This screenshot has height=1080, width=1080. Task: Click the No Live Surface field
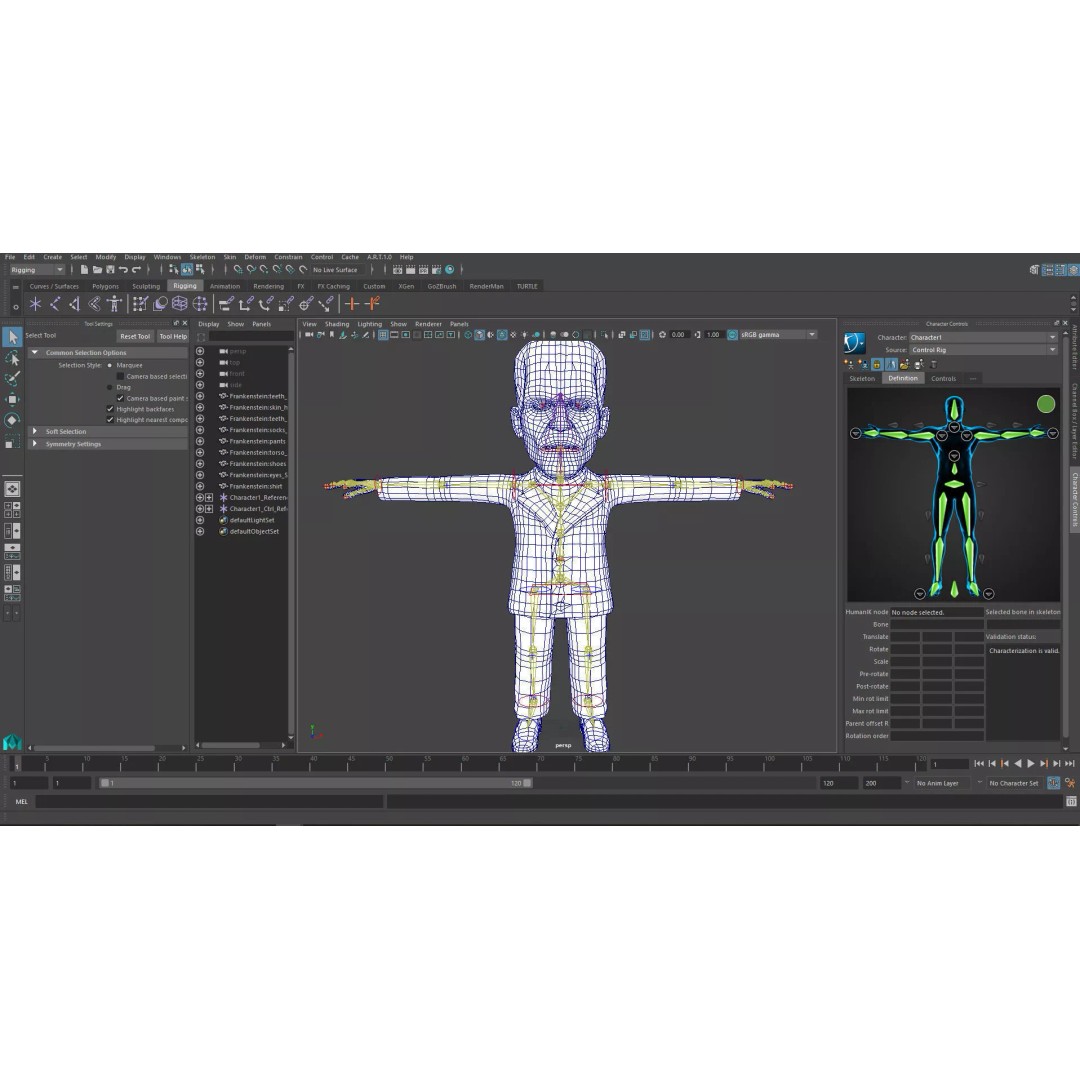336,270
